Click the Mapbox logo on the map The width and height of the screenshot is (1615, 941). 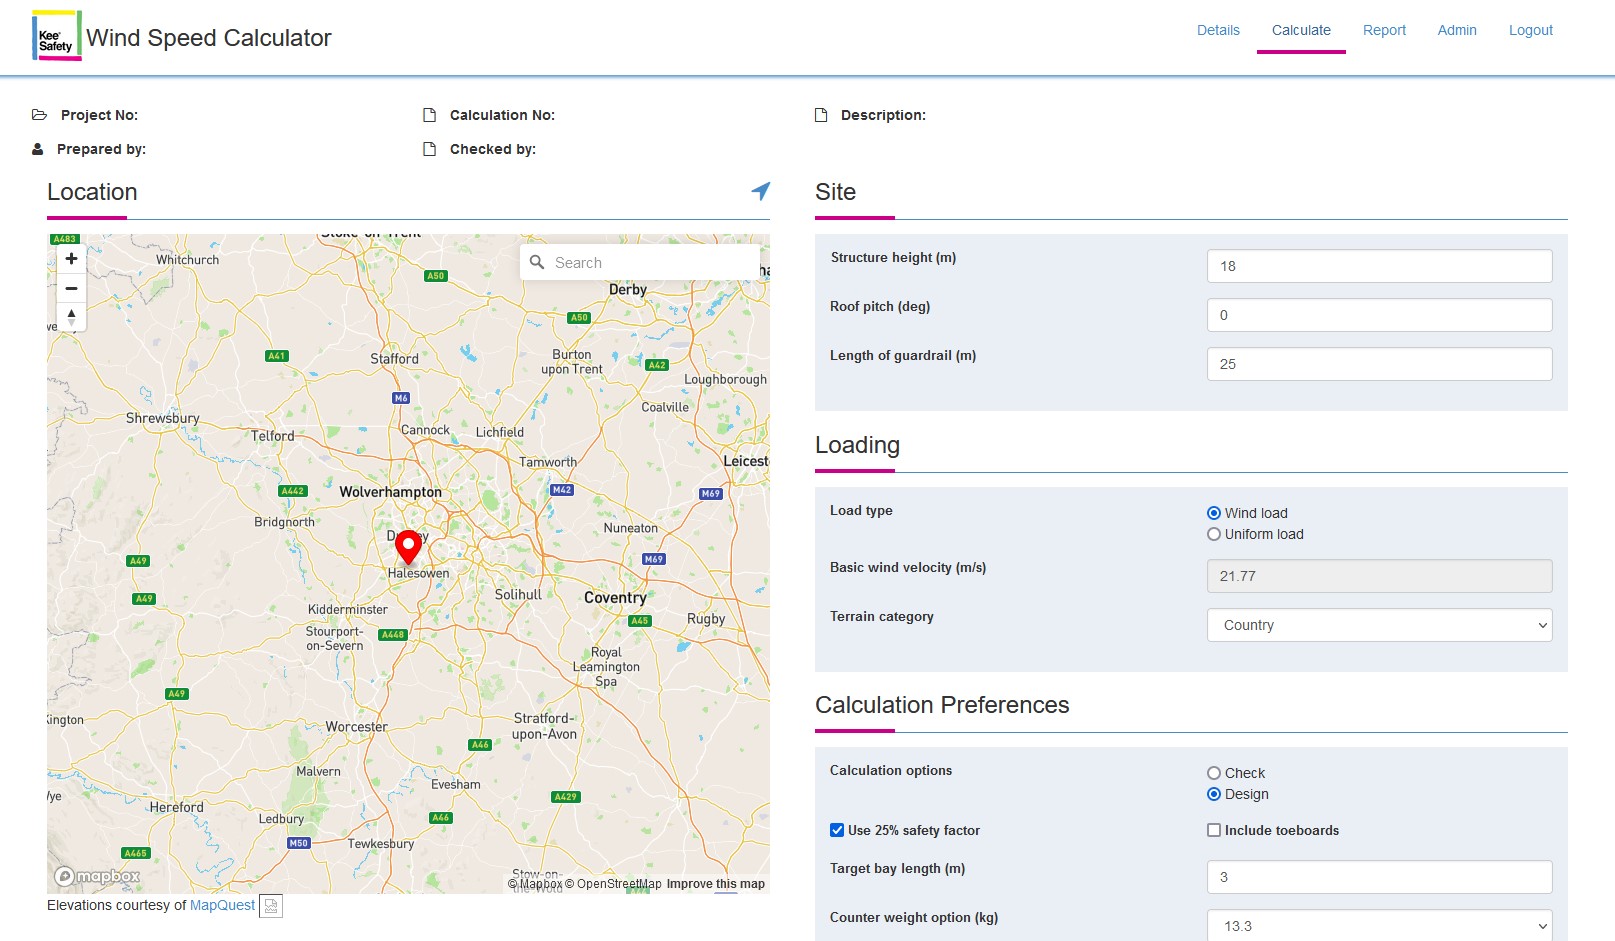98,876
